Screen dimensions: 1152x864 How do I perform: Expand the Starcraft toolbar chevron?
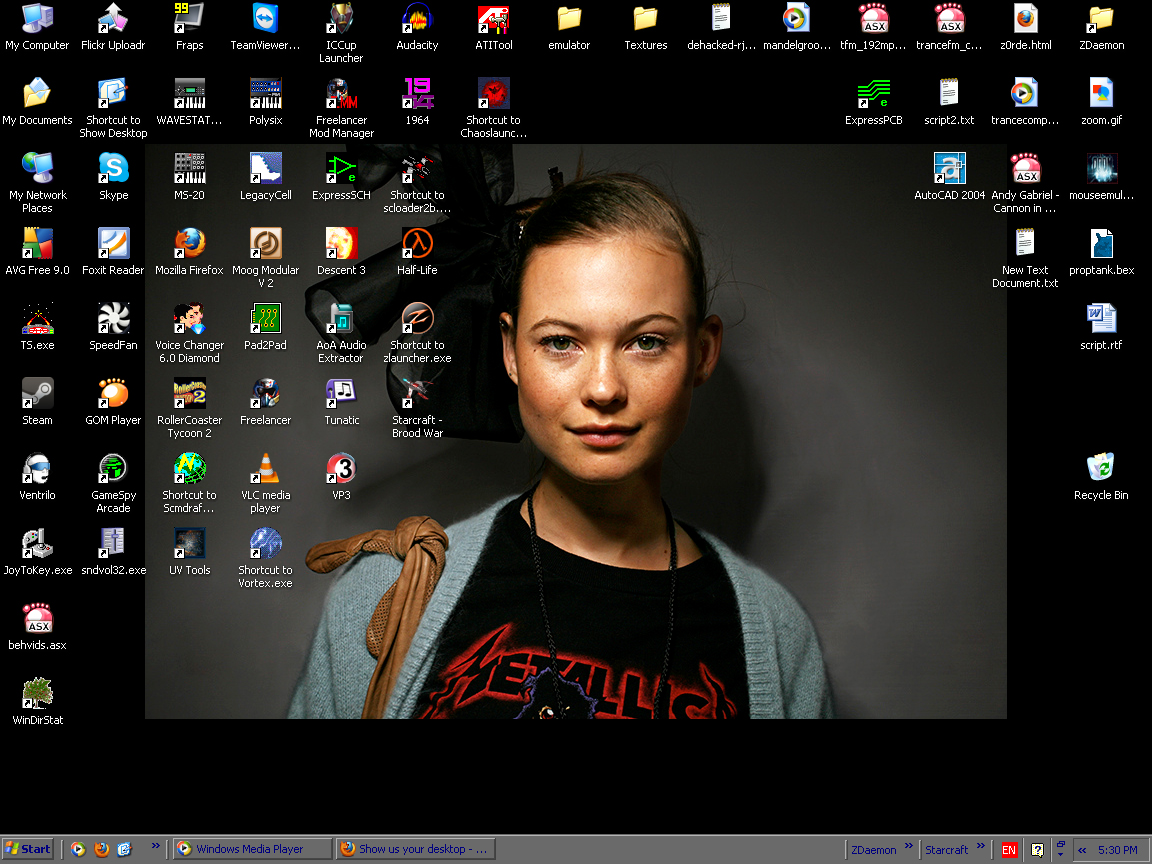(981, 846)
